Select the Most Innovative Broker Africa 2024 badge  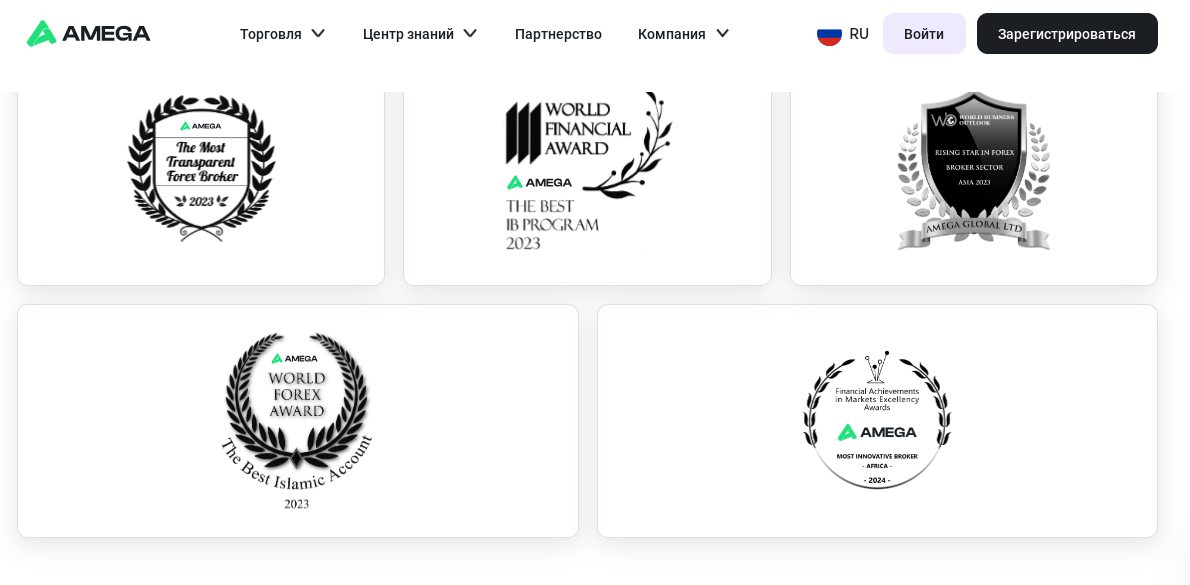point(877,420)
